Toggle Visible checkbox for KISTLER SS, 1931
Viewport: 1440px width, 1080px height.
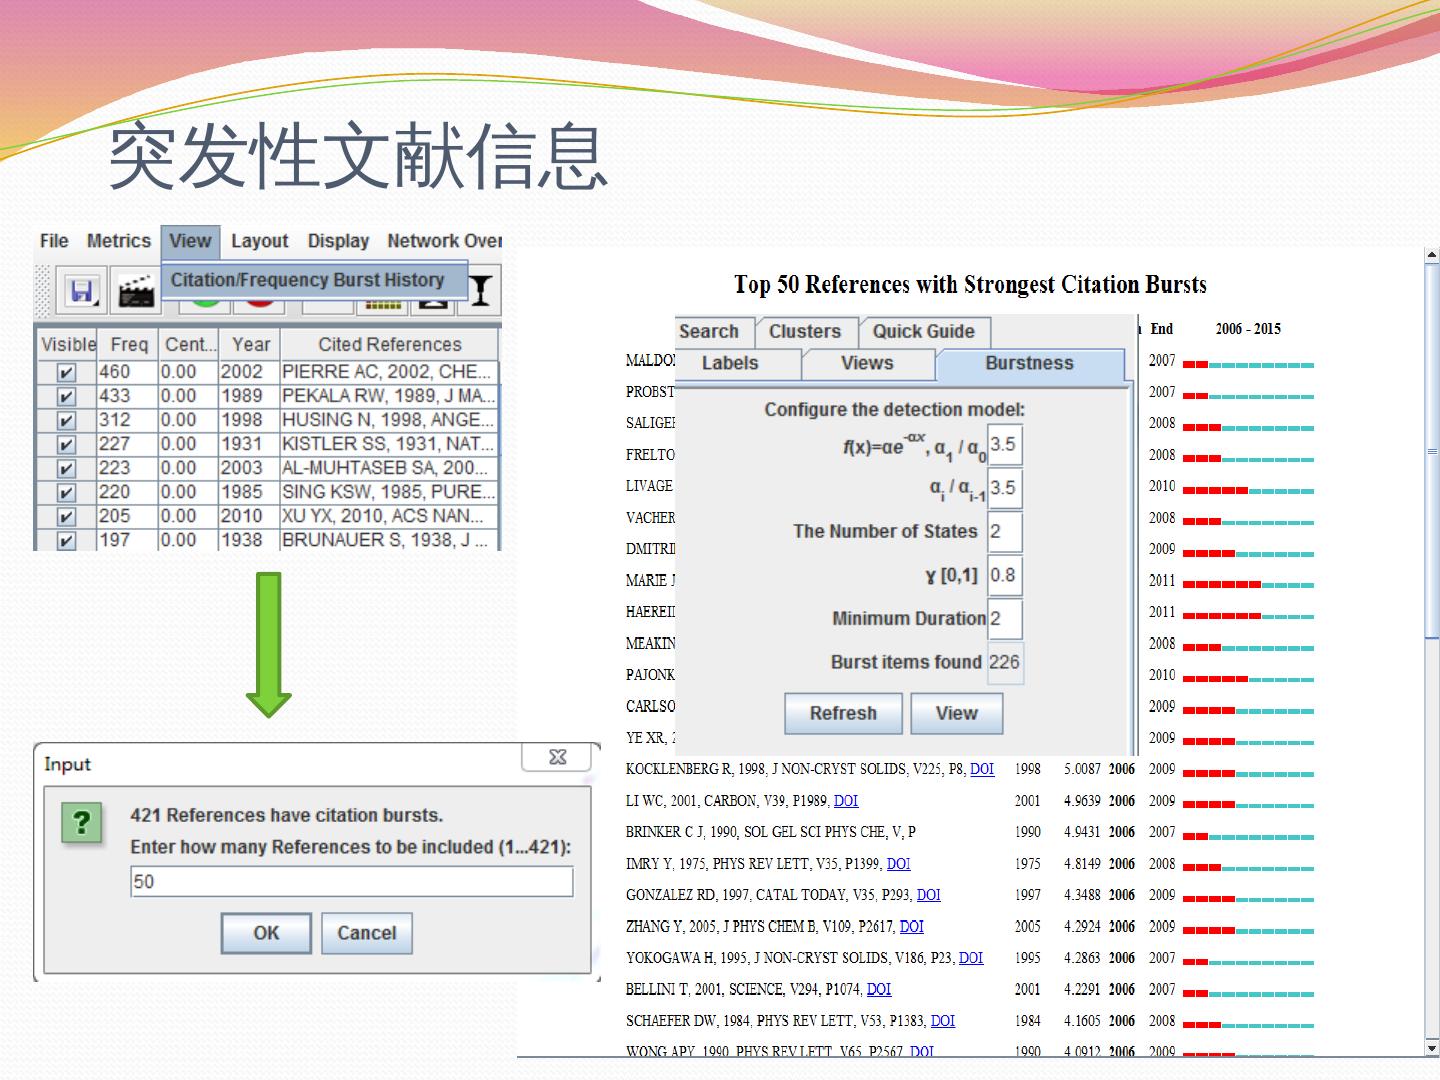click(66, 444)
